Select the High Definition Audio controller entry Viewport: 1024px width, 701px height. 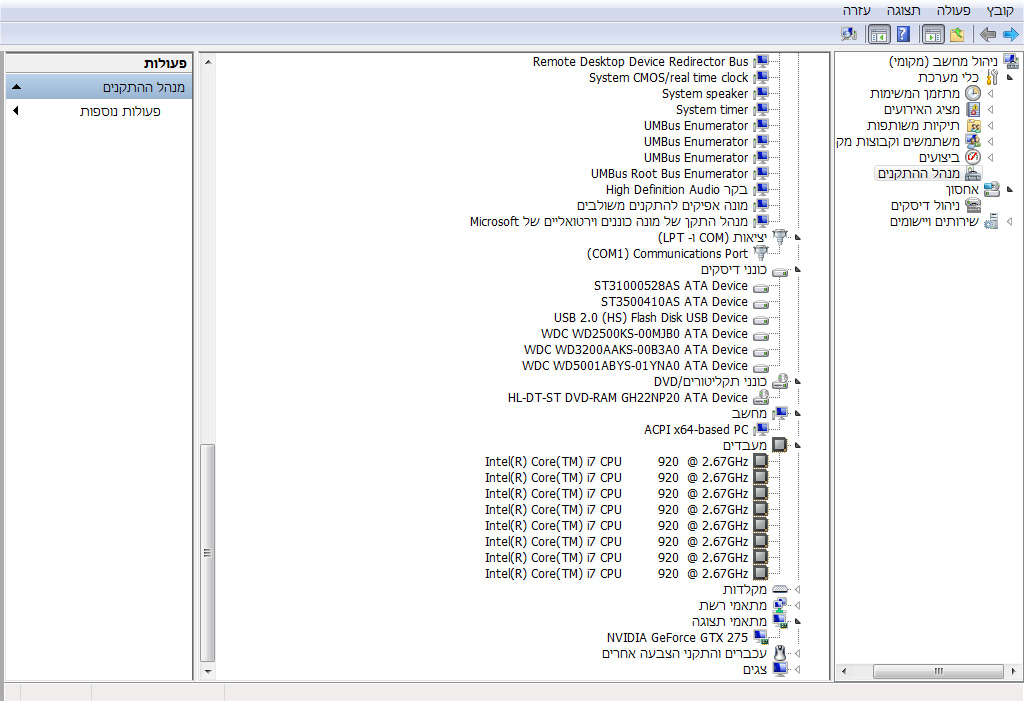click(x=677, y=189)
